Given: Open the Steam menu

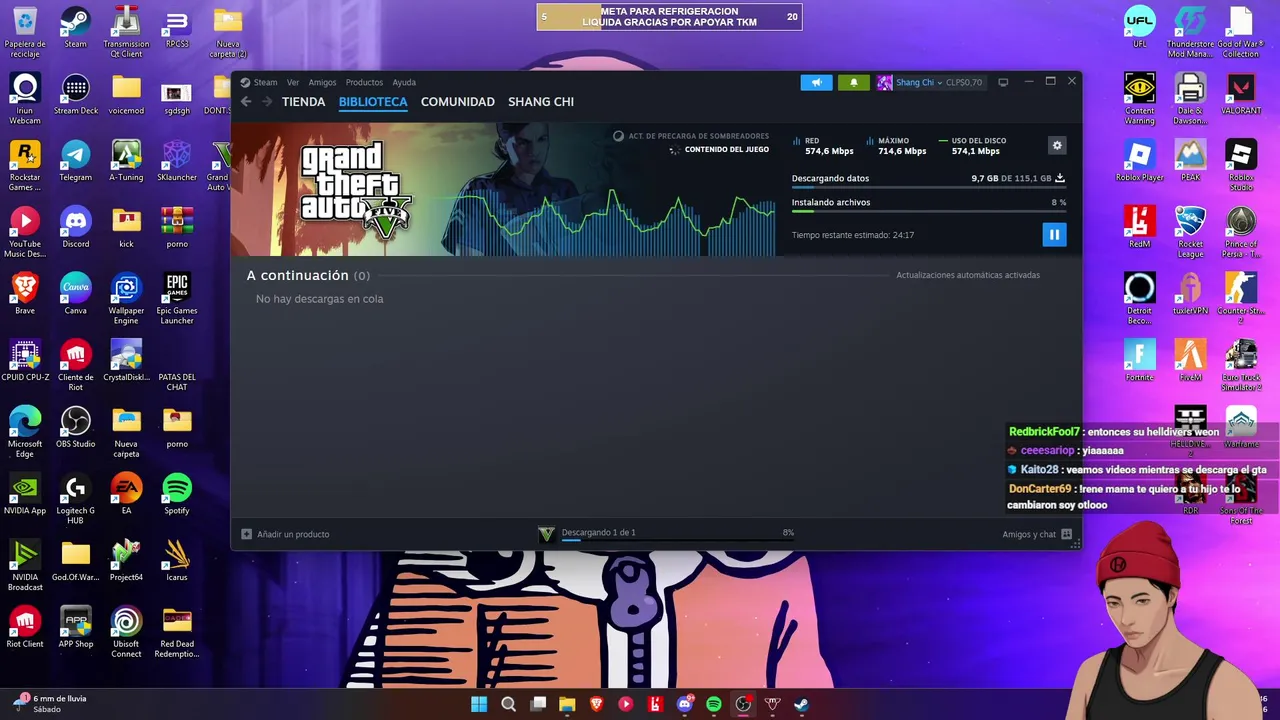Looking at the screenshot, I should [259, 83].
